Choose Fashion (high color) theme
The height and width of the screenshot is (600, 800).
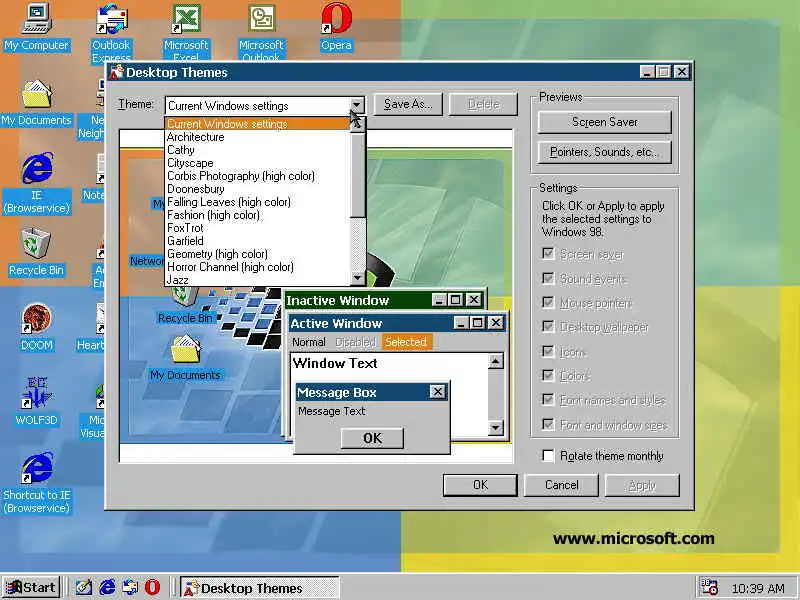(x=258, y=215)
